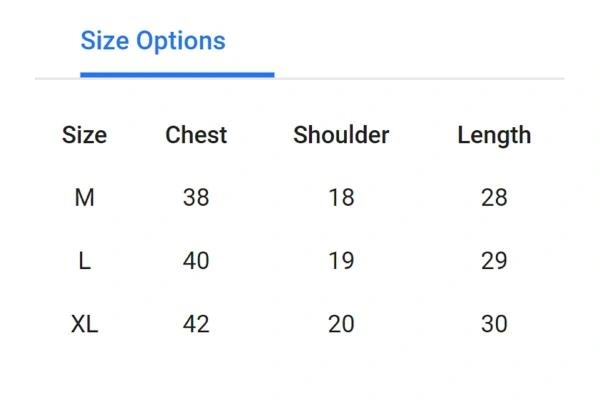The image size is (600, 402).
Task: Select the Shoulder column header
Action: pyautogui.click(x=341, y=135)
